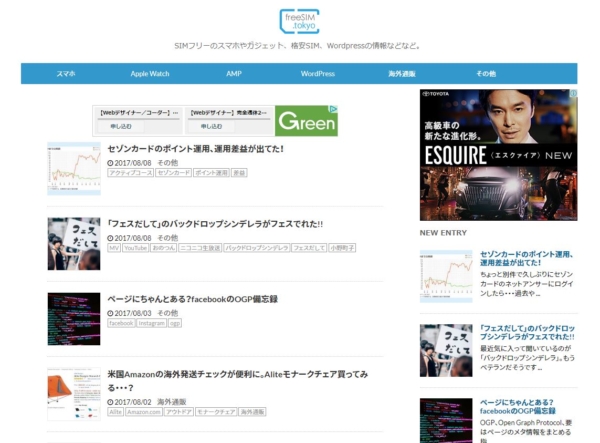Open the その他 menu in navigation bar

pos(486,74)
